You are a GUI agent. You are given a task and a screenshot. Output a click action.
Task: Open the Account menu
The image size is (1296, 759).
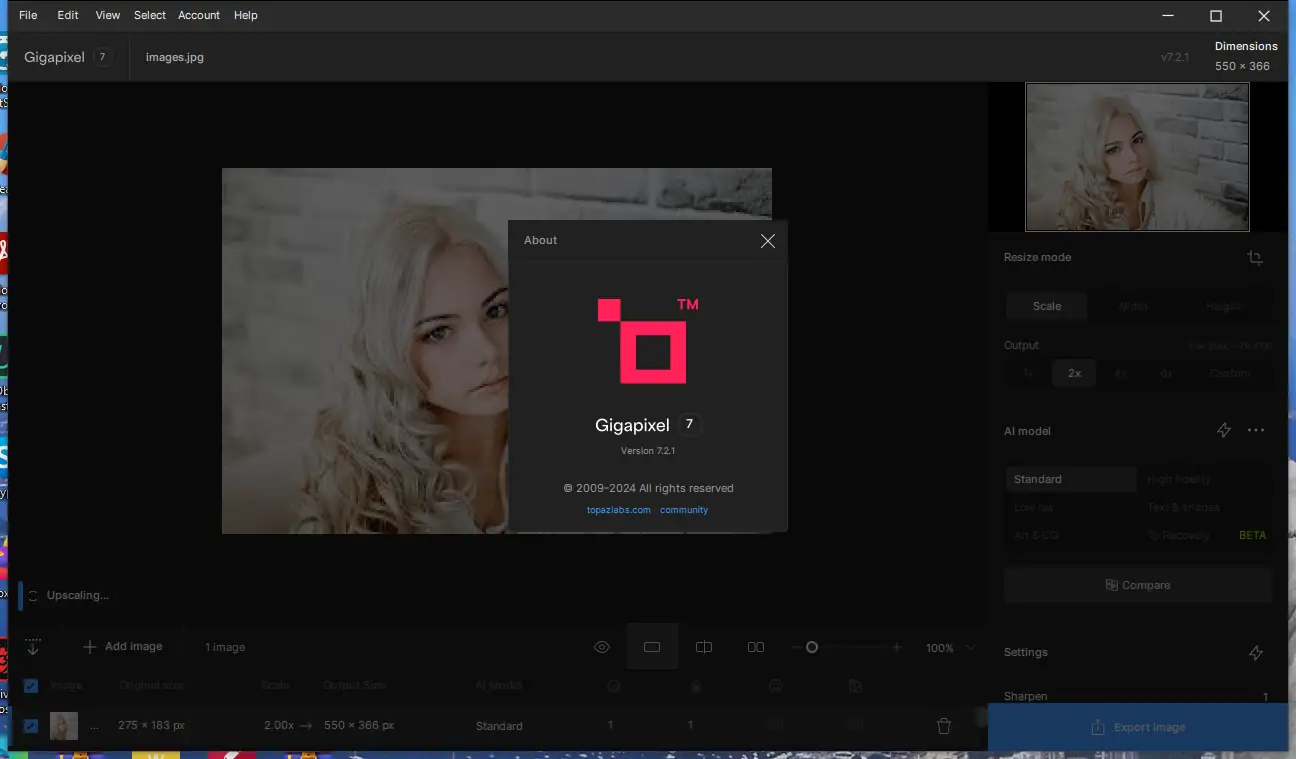pyautogui.click(x=199, y=15)
